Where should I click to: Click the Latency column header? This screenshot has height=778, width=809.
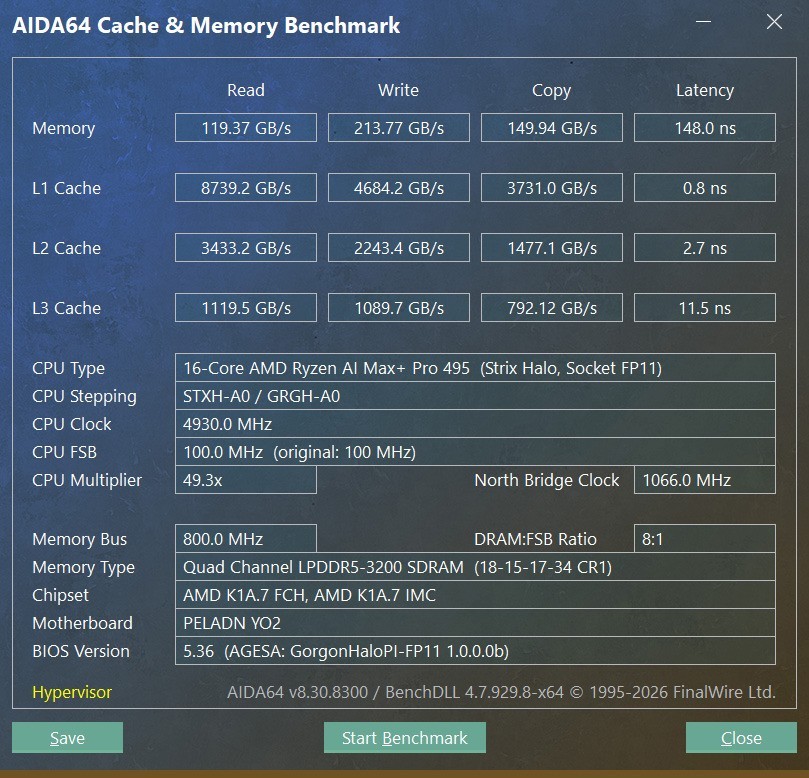click(705, 90)
